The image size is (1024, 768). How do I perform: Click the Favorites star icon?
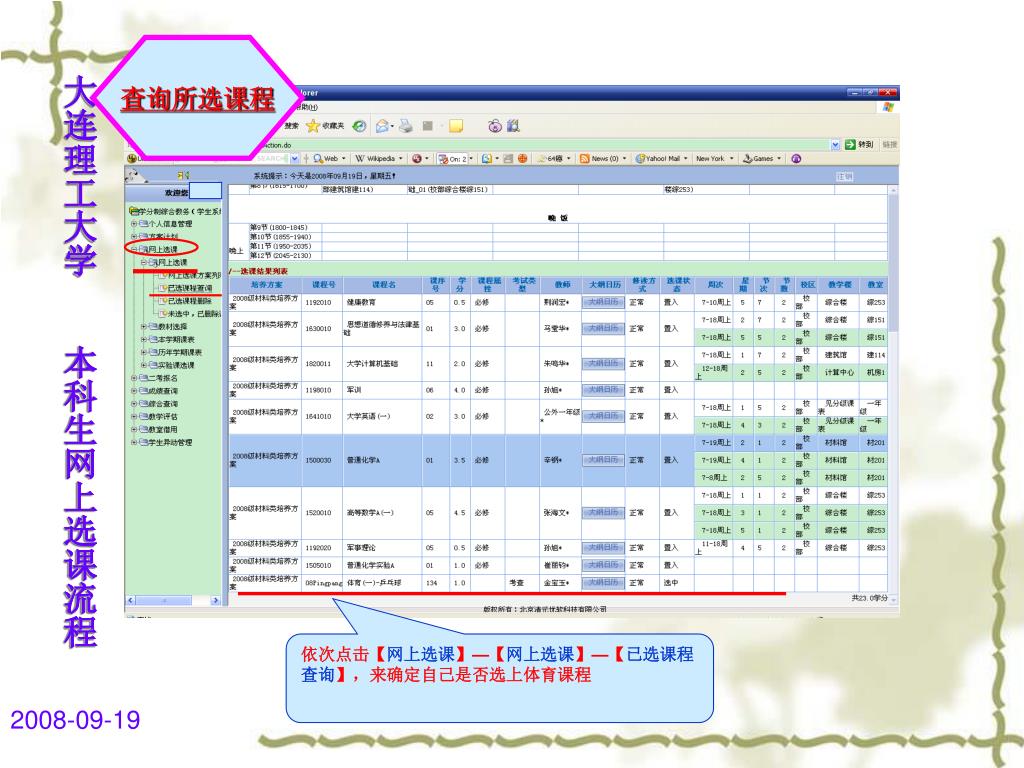coord(313,126)
